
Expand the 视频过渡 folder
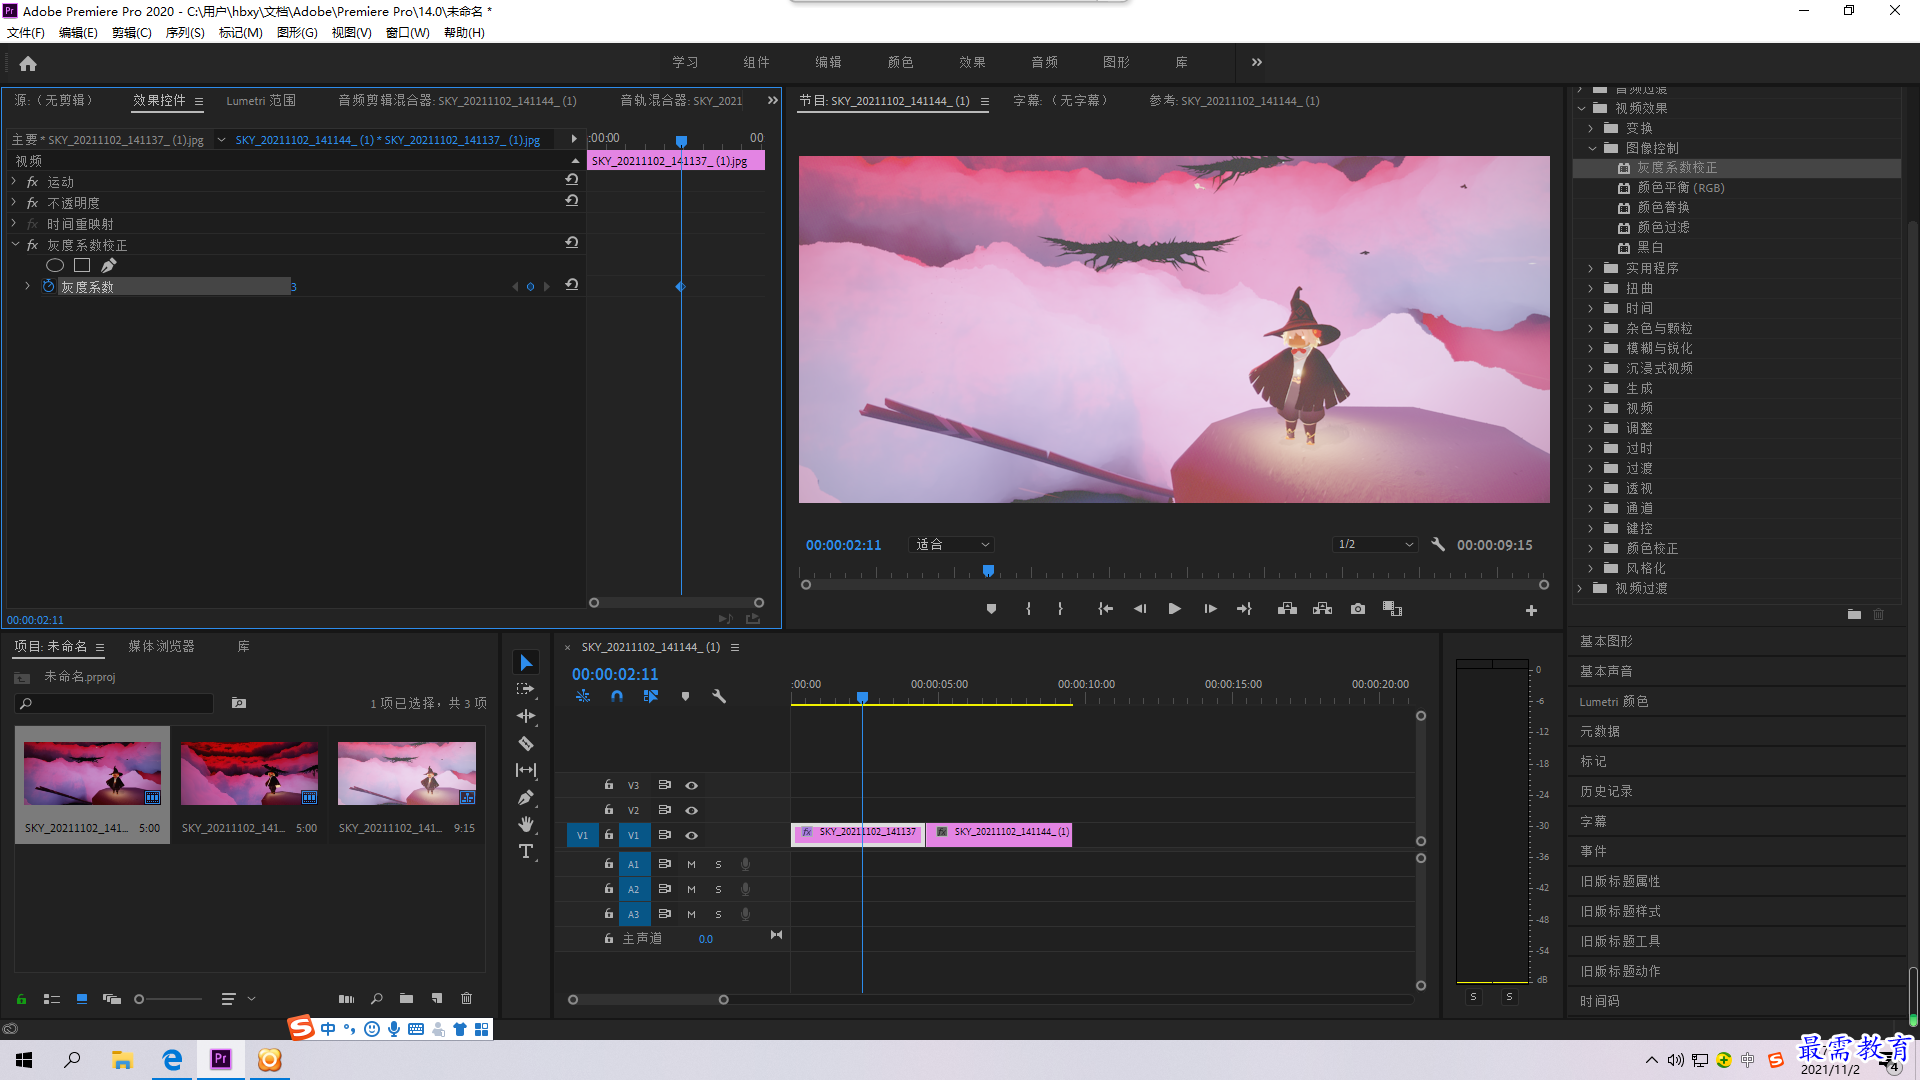pyautogui.click(x=1580, y=588)
